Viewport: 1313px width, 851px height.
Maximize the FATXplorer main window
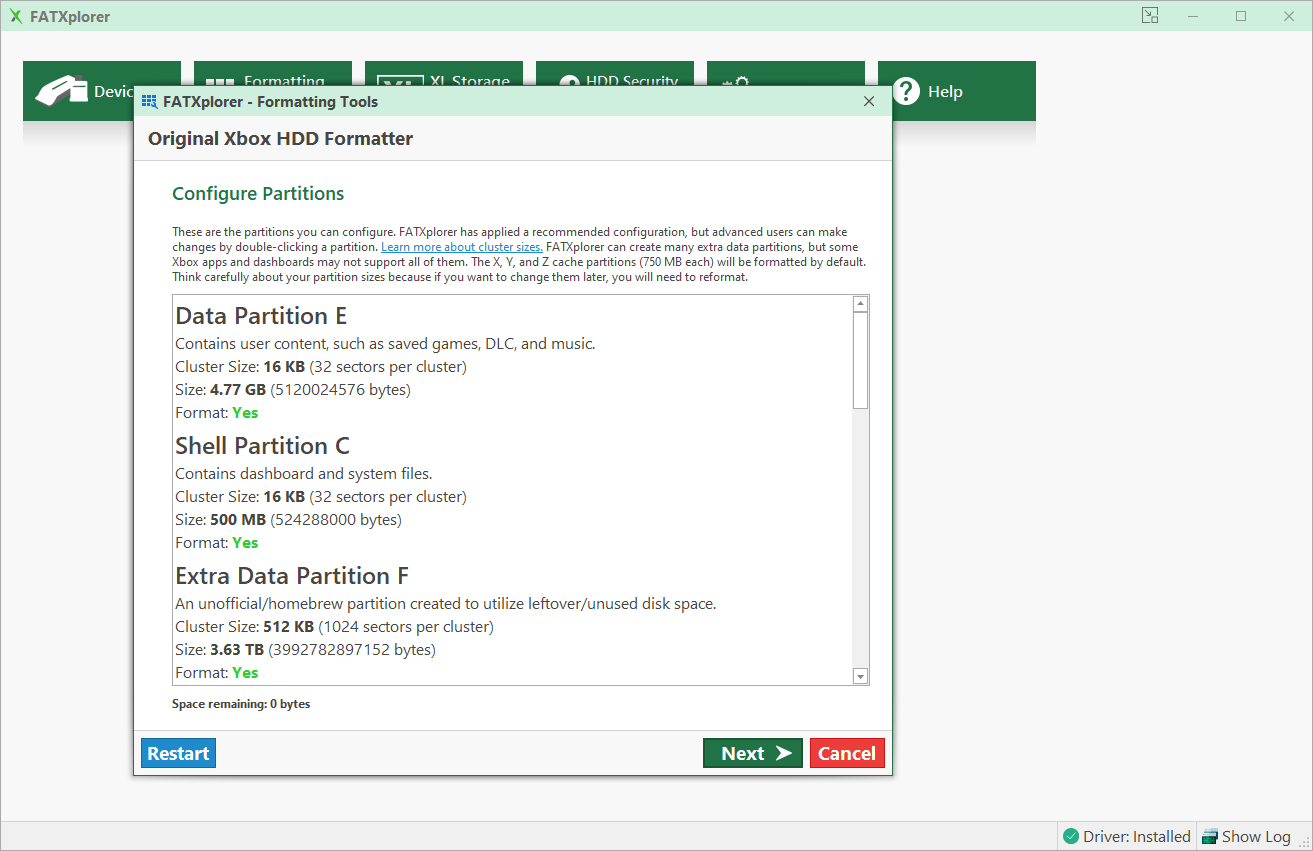[x=1241, y=16]
